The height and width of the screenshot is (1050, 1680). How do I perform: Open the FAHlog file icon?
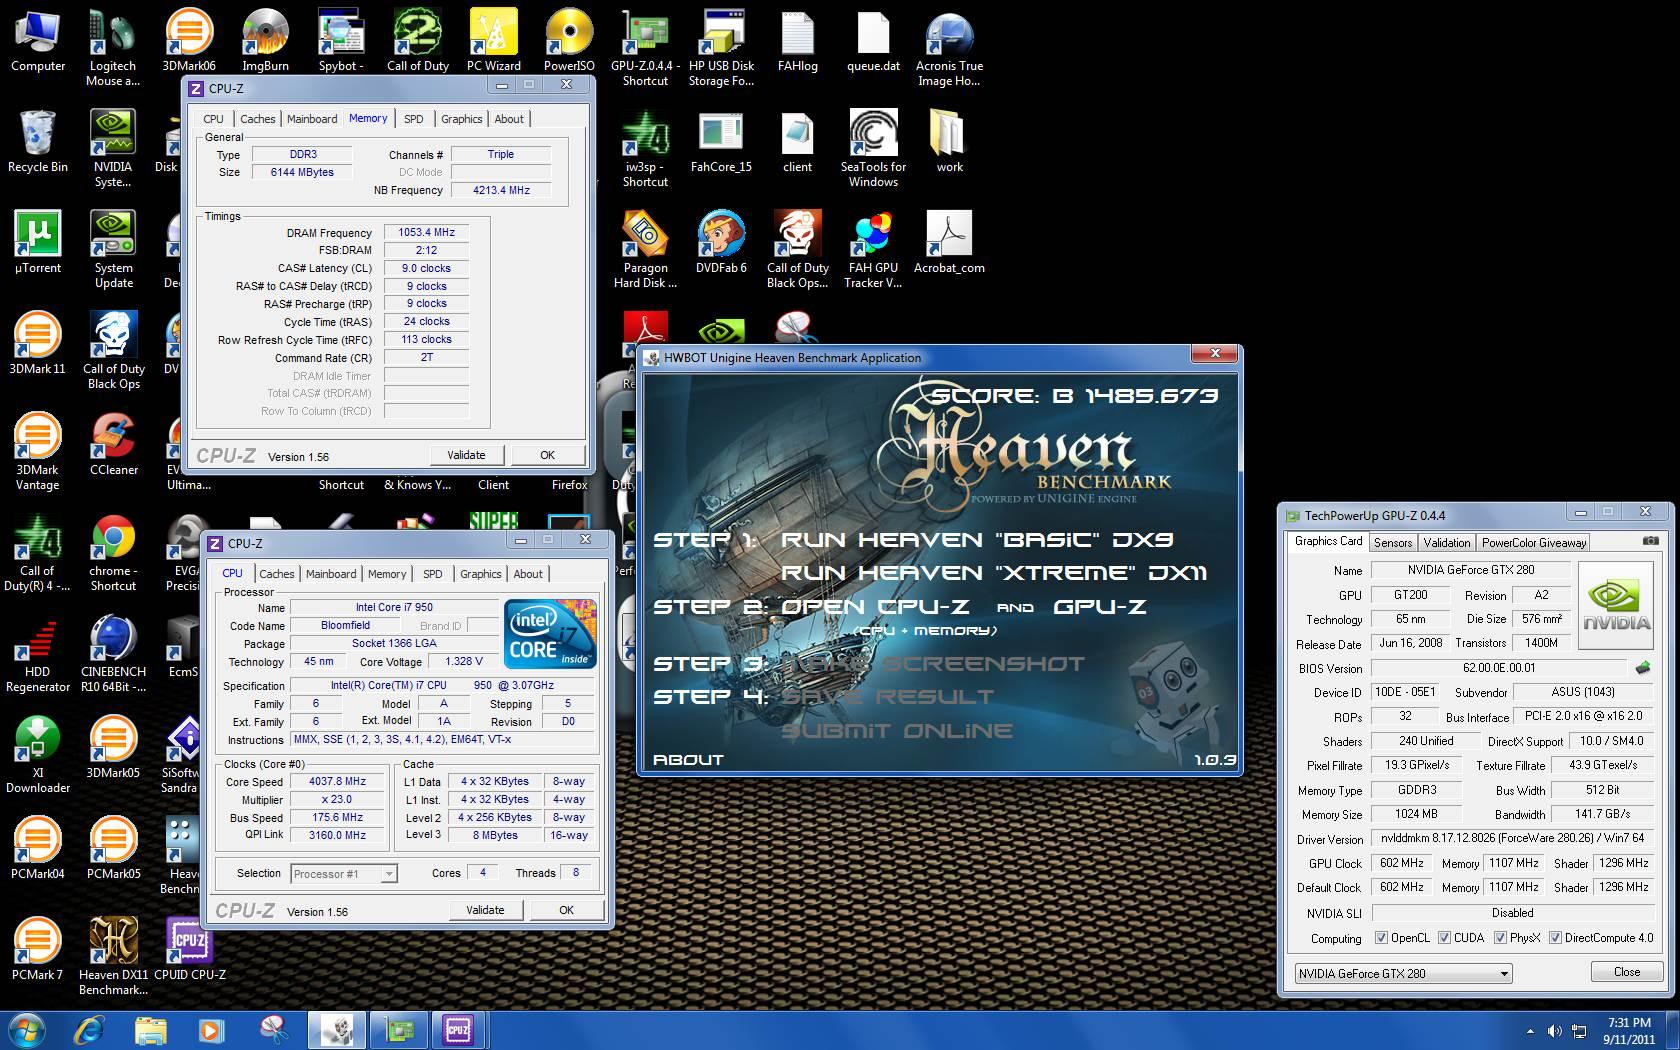click(797, 41)
